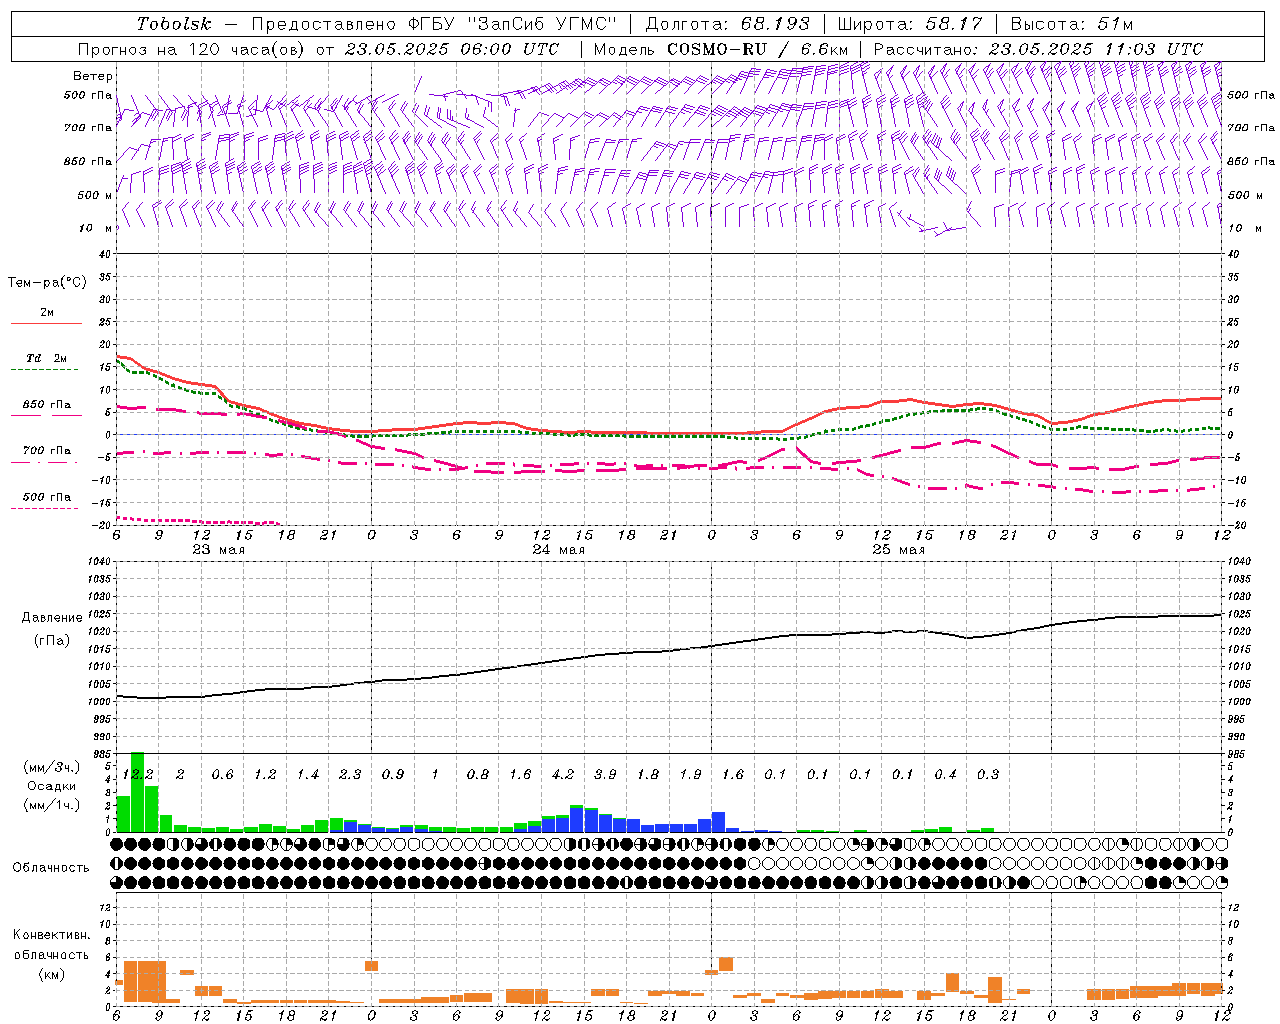Screen dimensions: 1280x1024
Task: Click the 1.9 precipitation total
Action: point(690,775)
